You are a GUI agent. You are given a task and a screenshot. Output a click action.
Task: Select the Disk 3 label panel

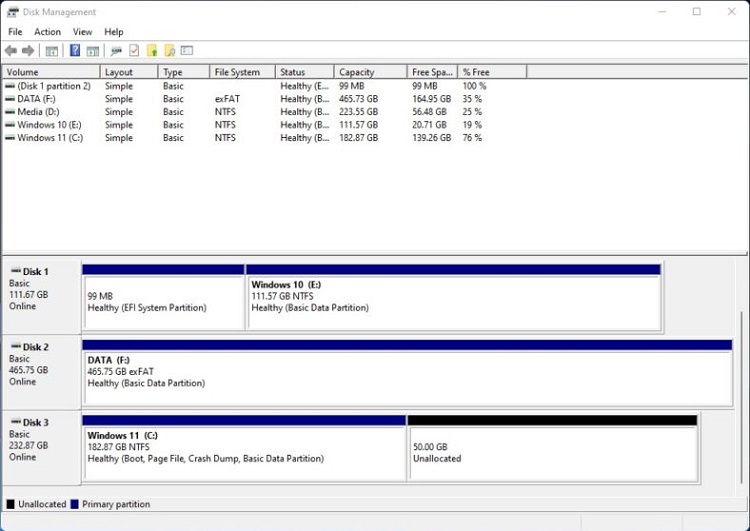click(42, 448)
